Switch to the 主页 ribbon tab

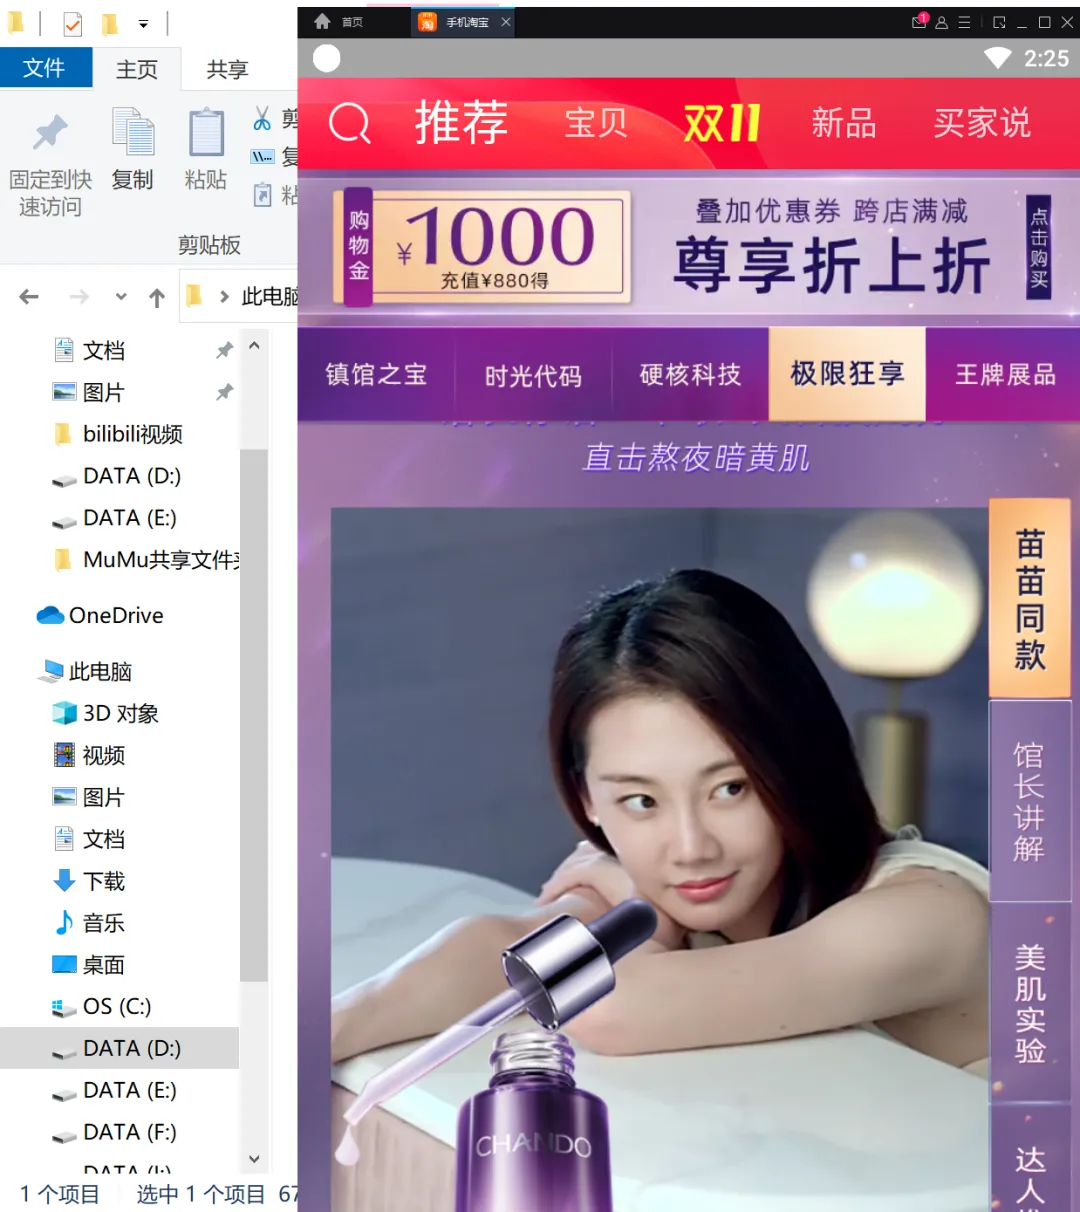tap(137, 69)
